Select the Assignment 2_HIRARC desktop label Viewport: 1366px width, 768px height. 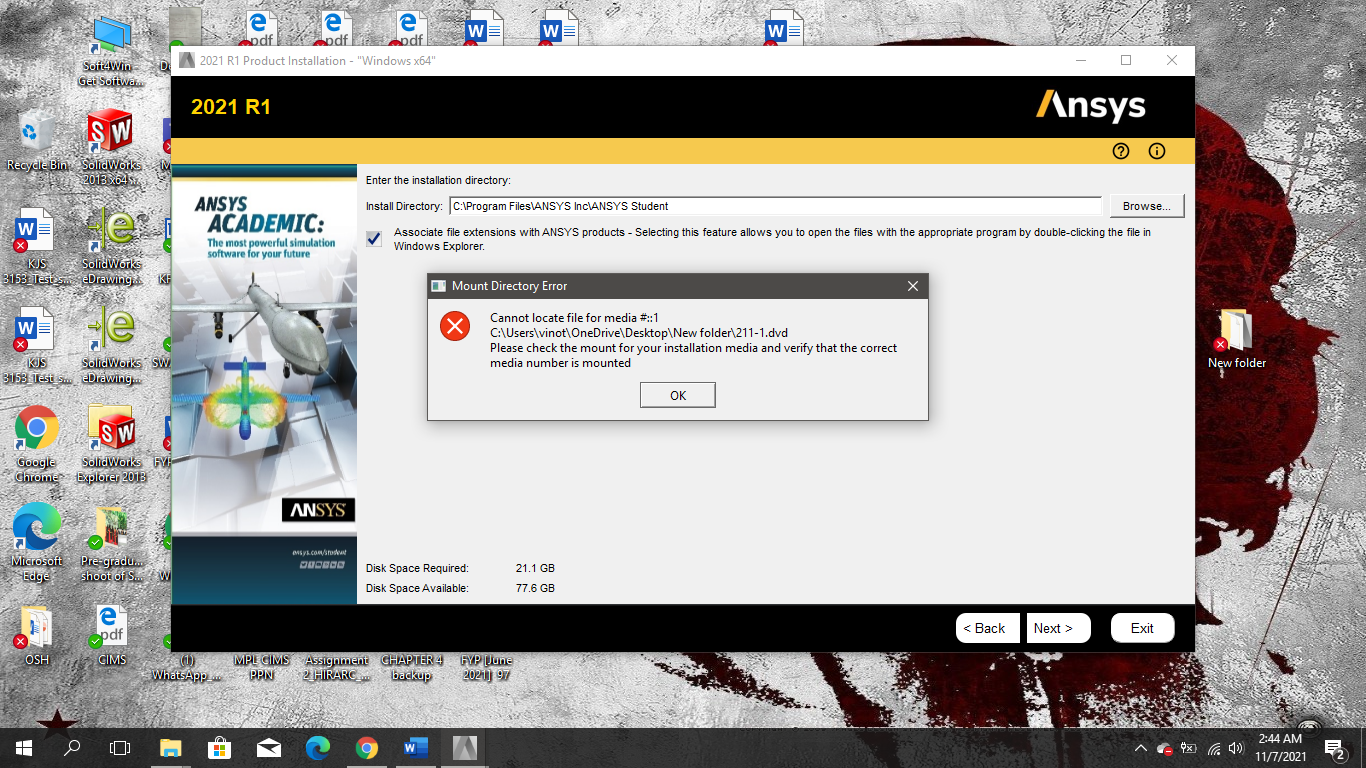pos(337,667)
